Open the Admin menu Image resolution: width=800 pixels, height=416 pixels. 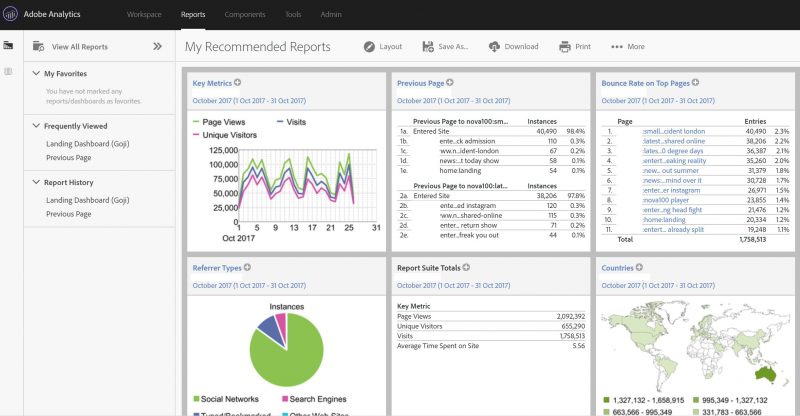coord(331,14)
